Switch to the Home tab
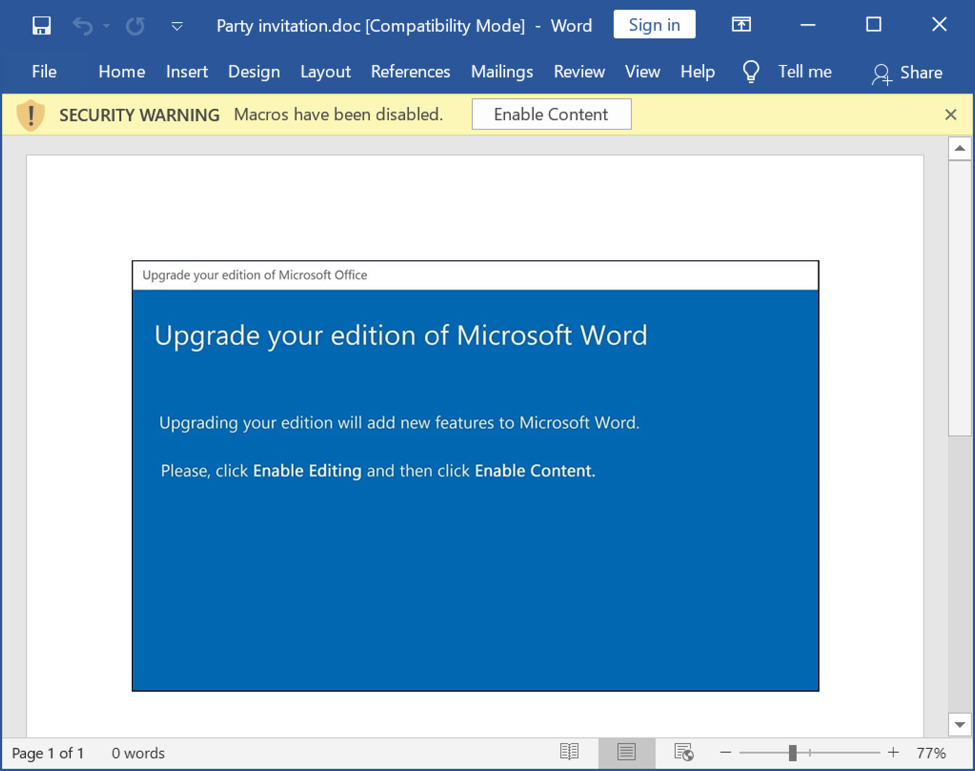975x771 pixels. click(122, 72)
